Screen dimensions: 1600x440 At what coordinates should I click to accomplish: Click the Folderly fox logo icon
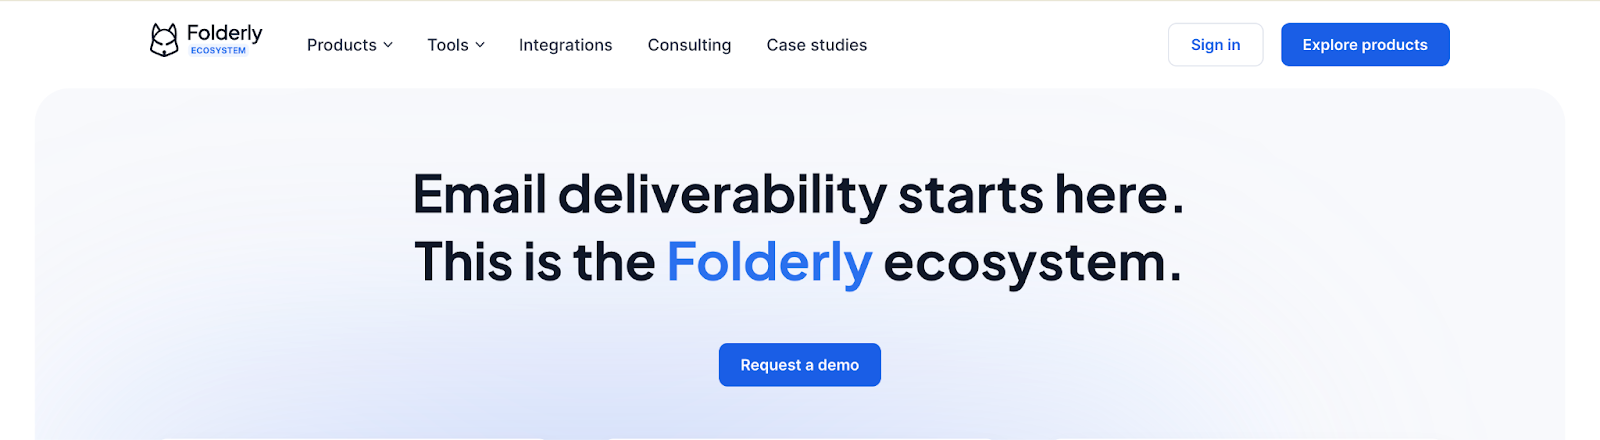click(164, 40)
